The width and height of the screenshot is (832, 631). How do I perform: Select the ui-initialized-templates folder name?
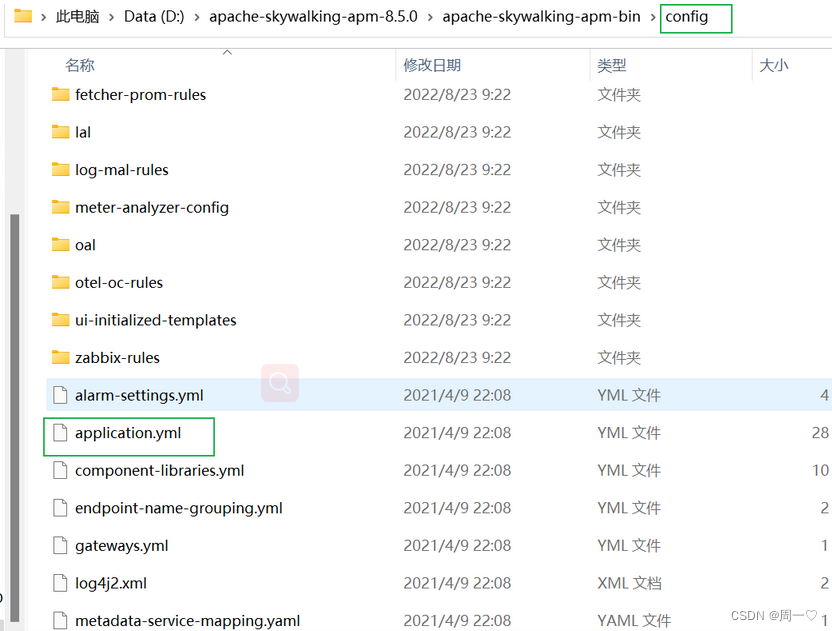tap(155, 321)
